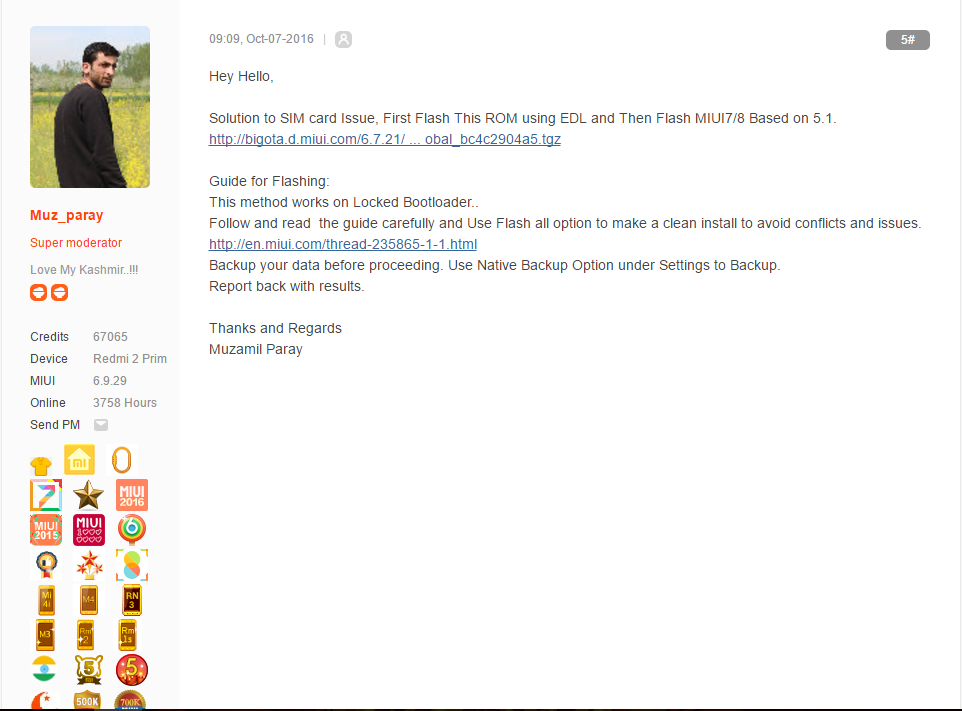Click the Mi 4i phone medal
The height and width of the screenshot is (711, 962).
pos(47,600)
